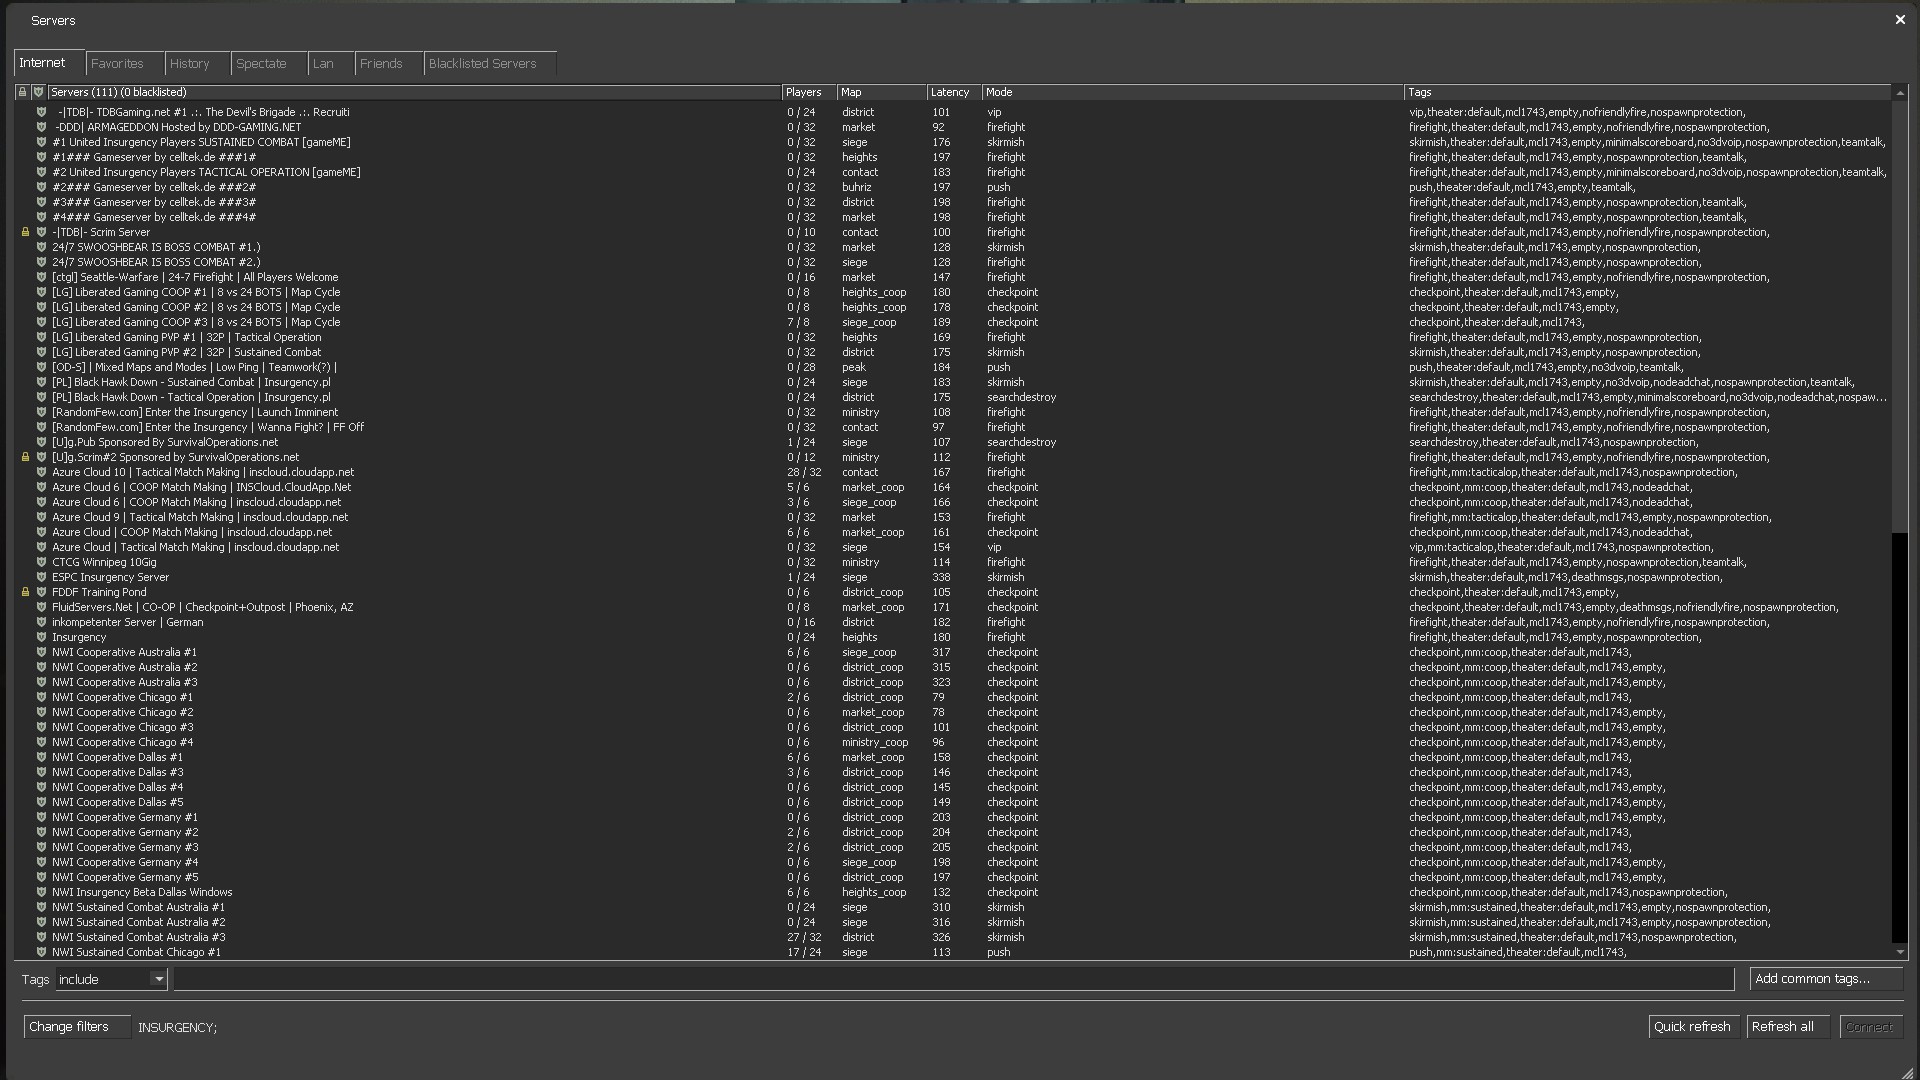
Task: Sort the list by Latency column
Action: click(x=953, y=92)
